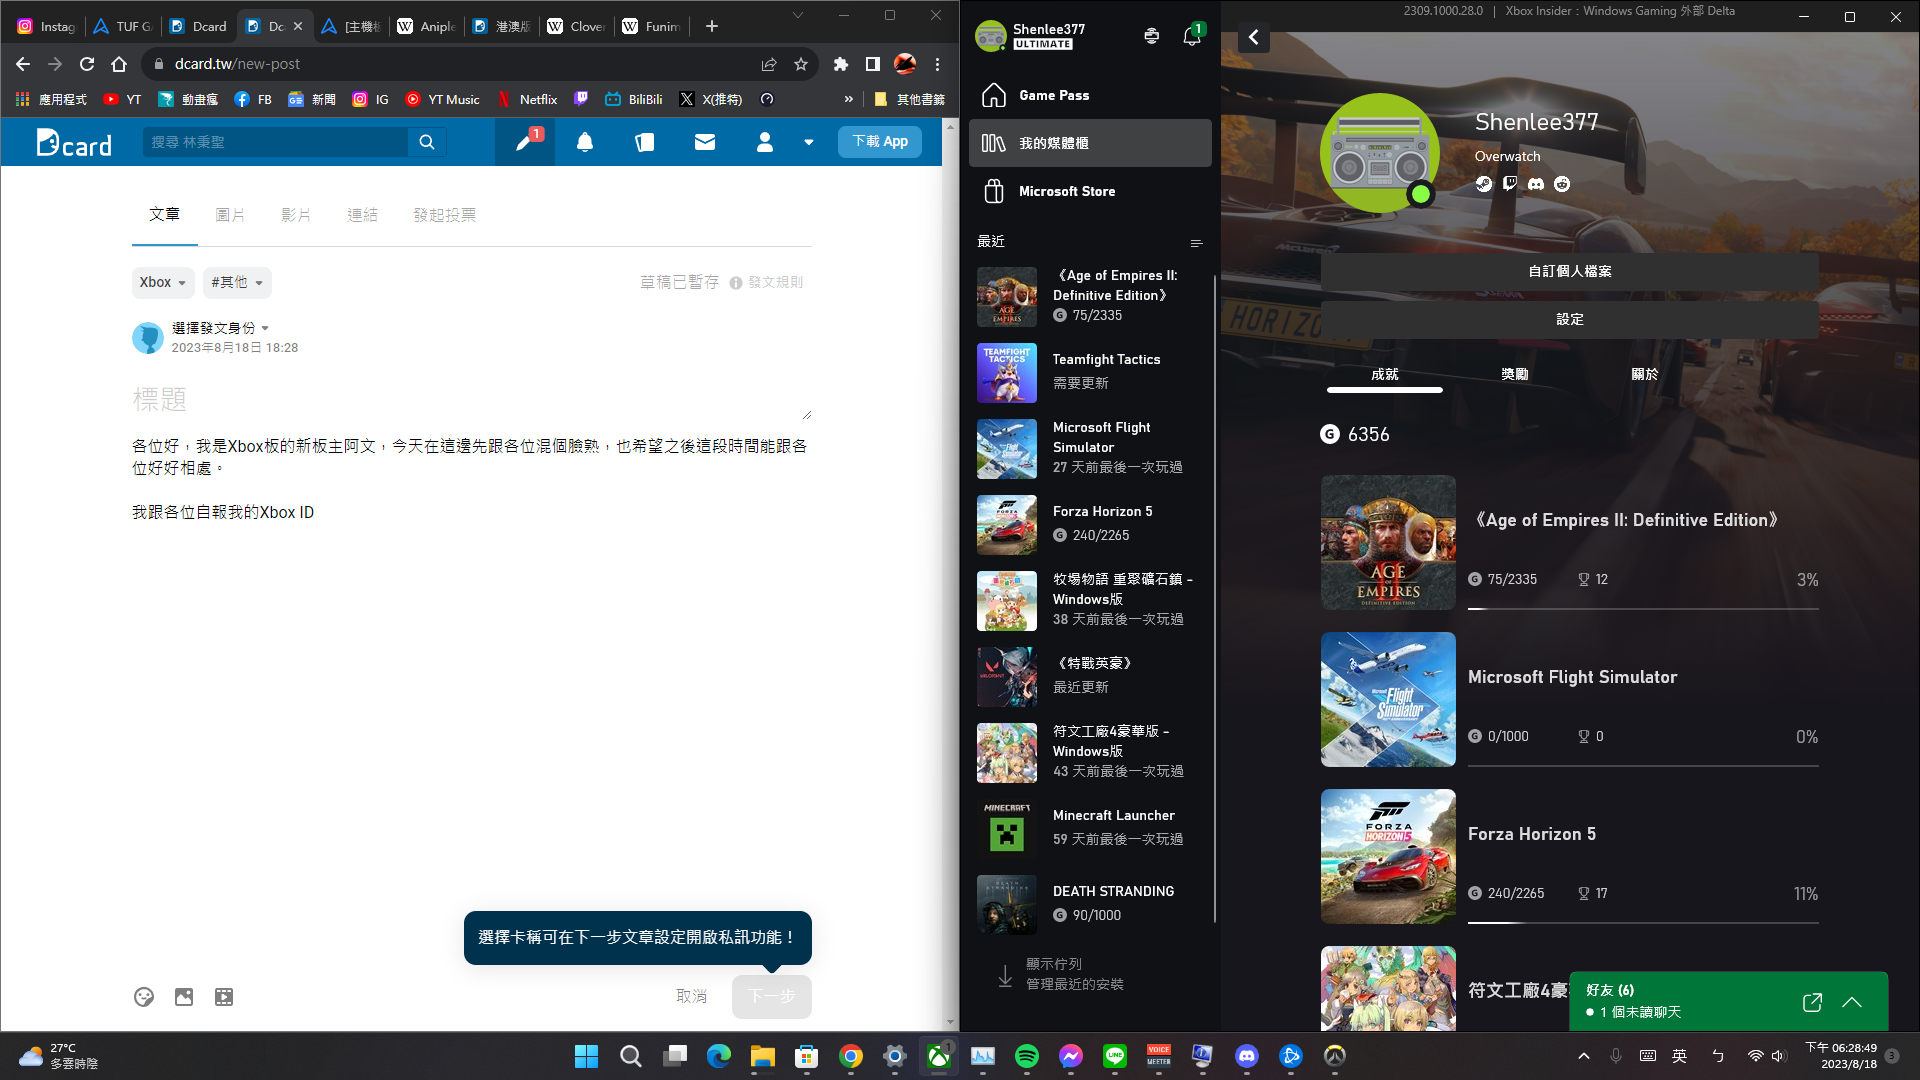Toggle the Chrome side panel
The image size is (1920, 1080).
[873, 64]
